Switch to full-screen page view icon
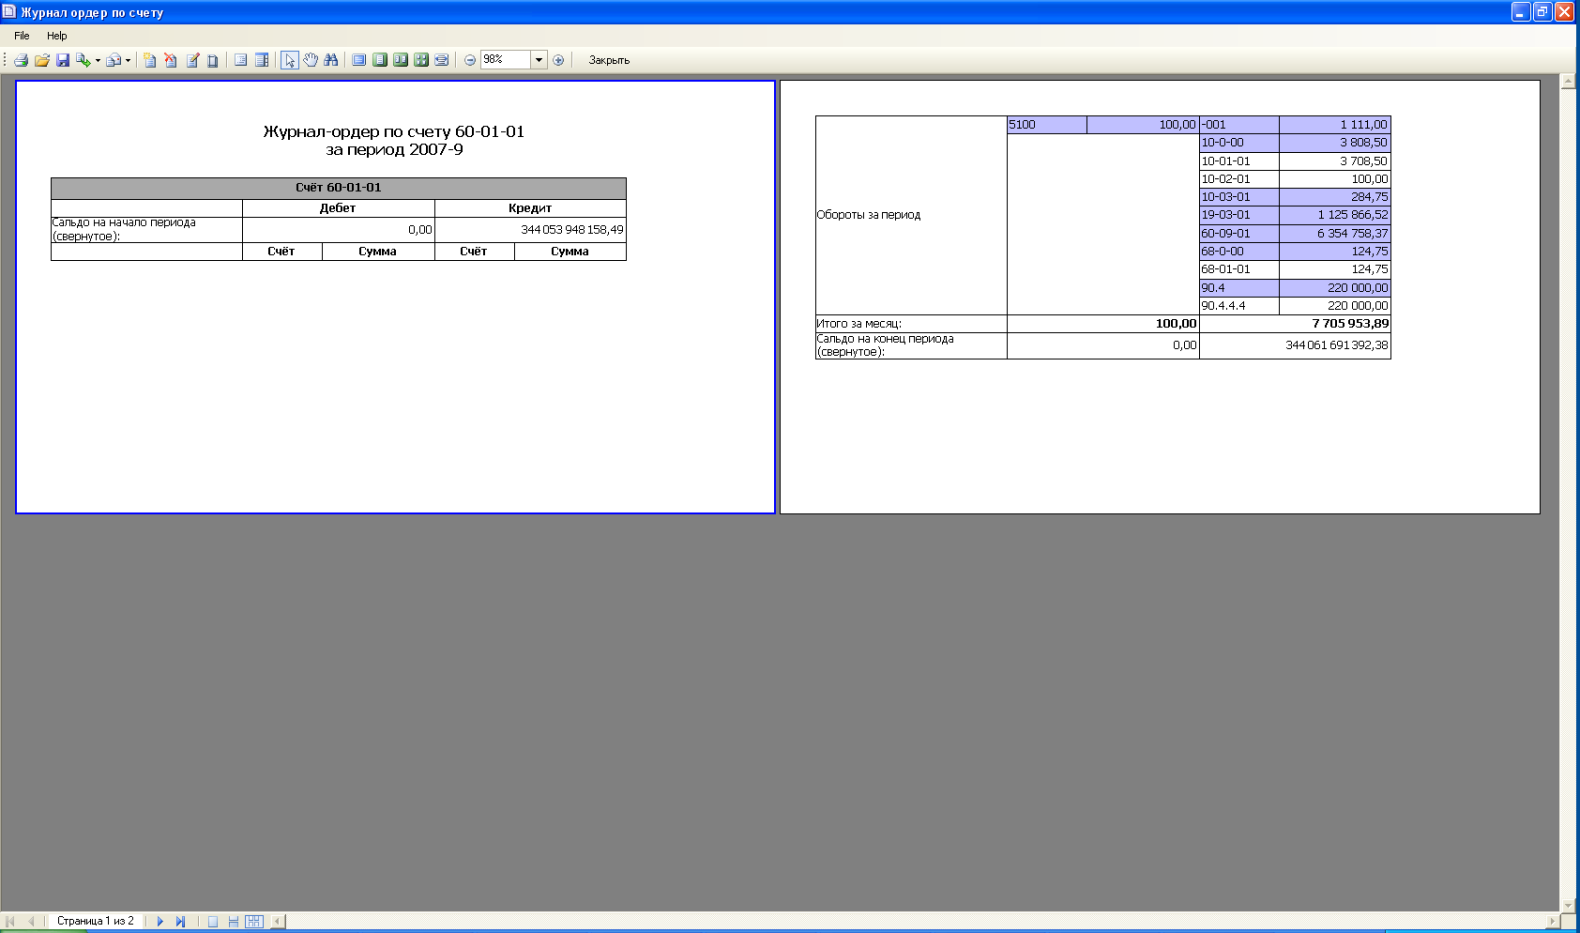The width and height of the screenshot is (1580, 933). [x=359, y=60]
